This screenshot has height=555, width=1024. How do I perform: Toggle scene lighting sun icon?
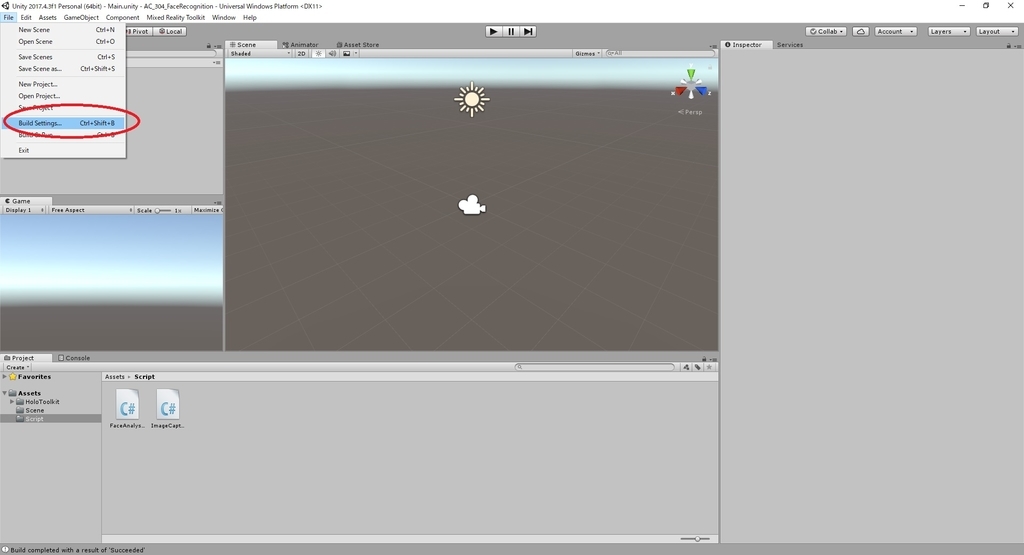pyautogui.click(x=318, y=54)
